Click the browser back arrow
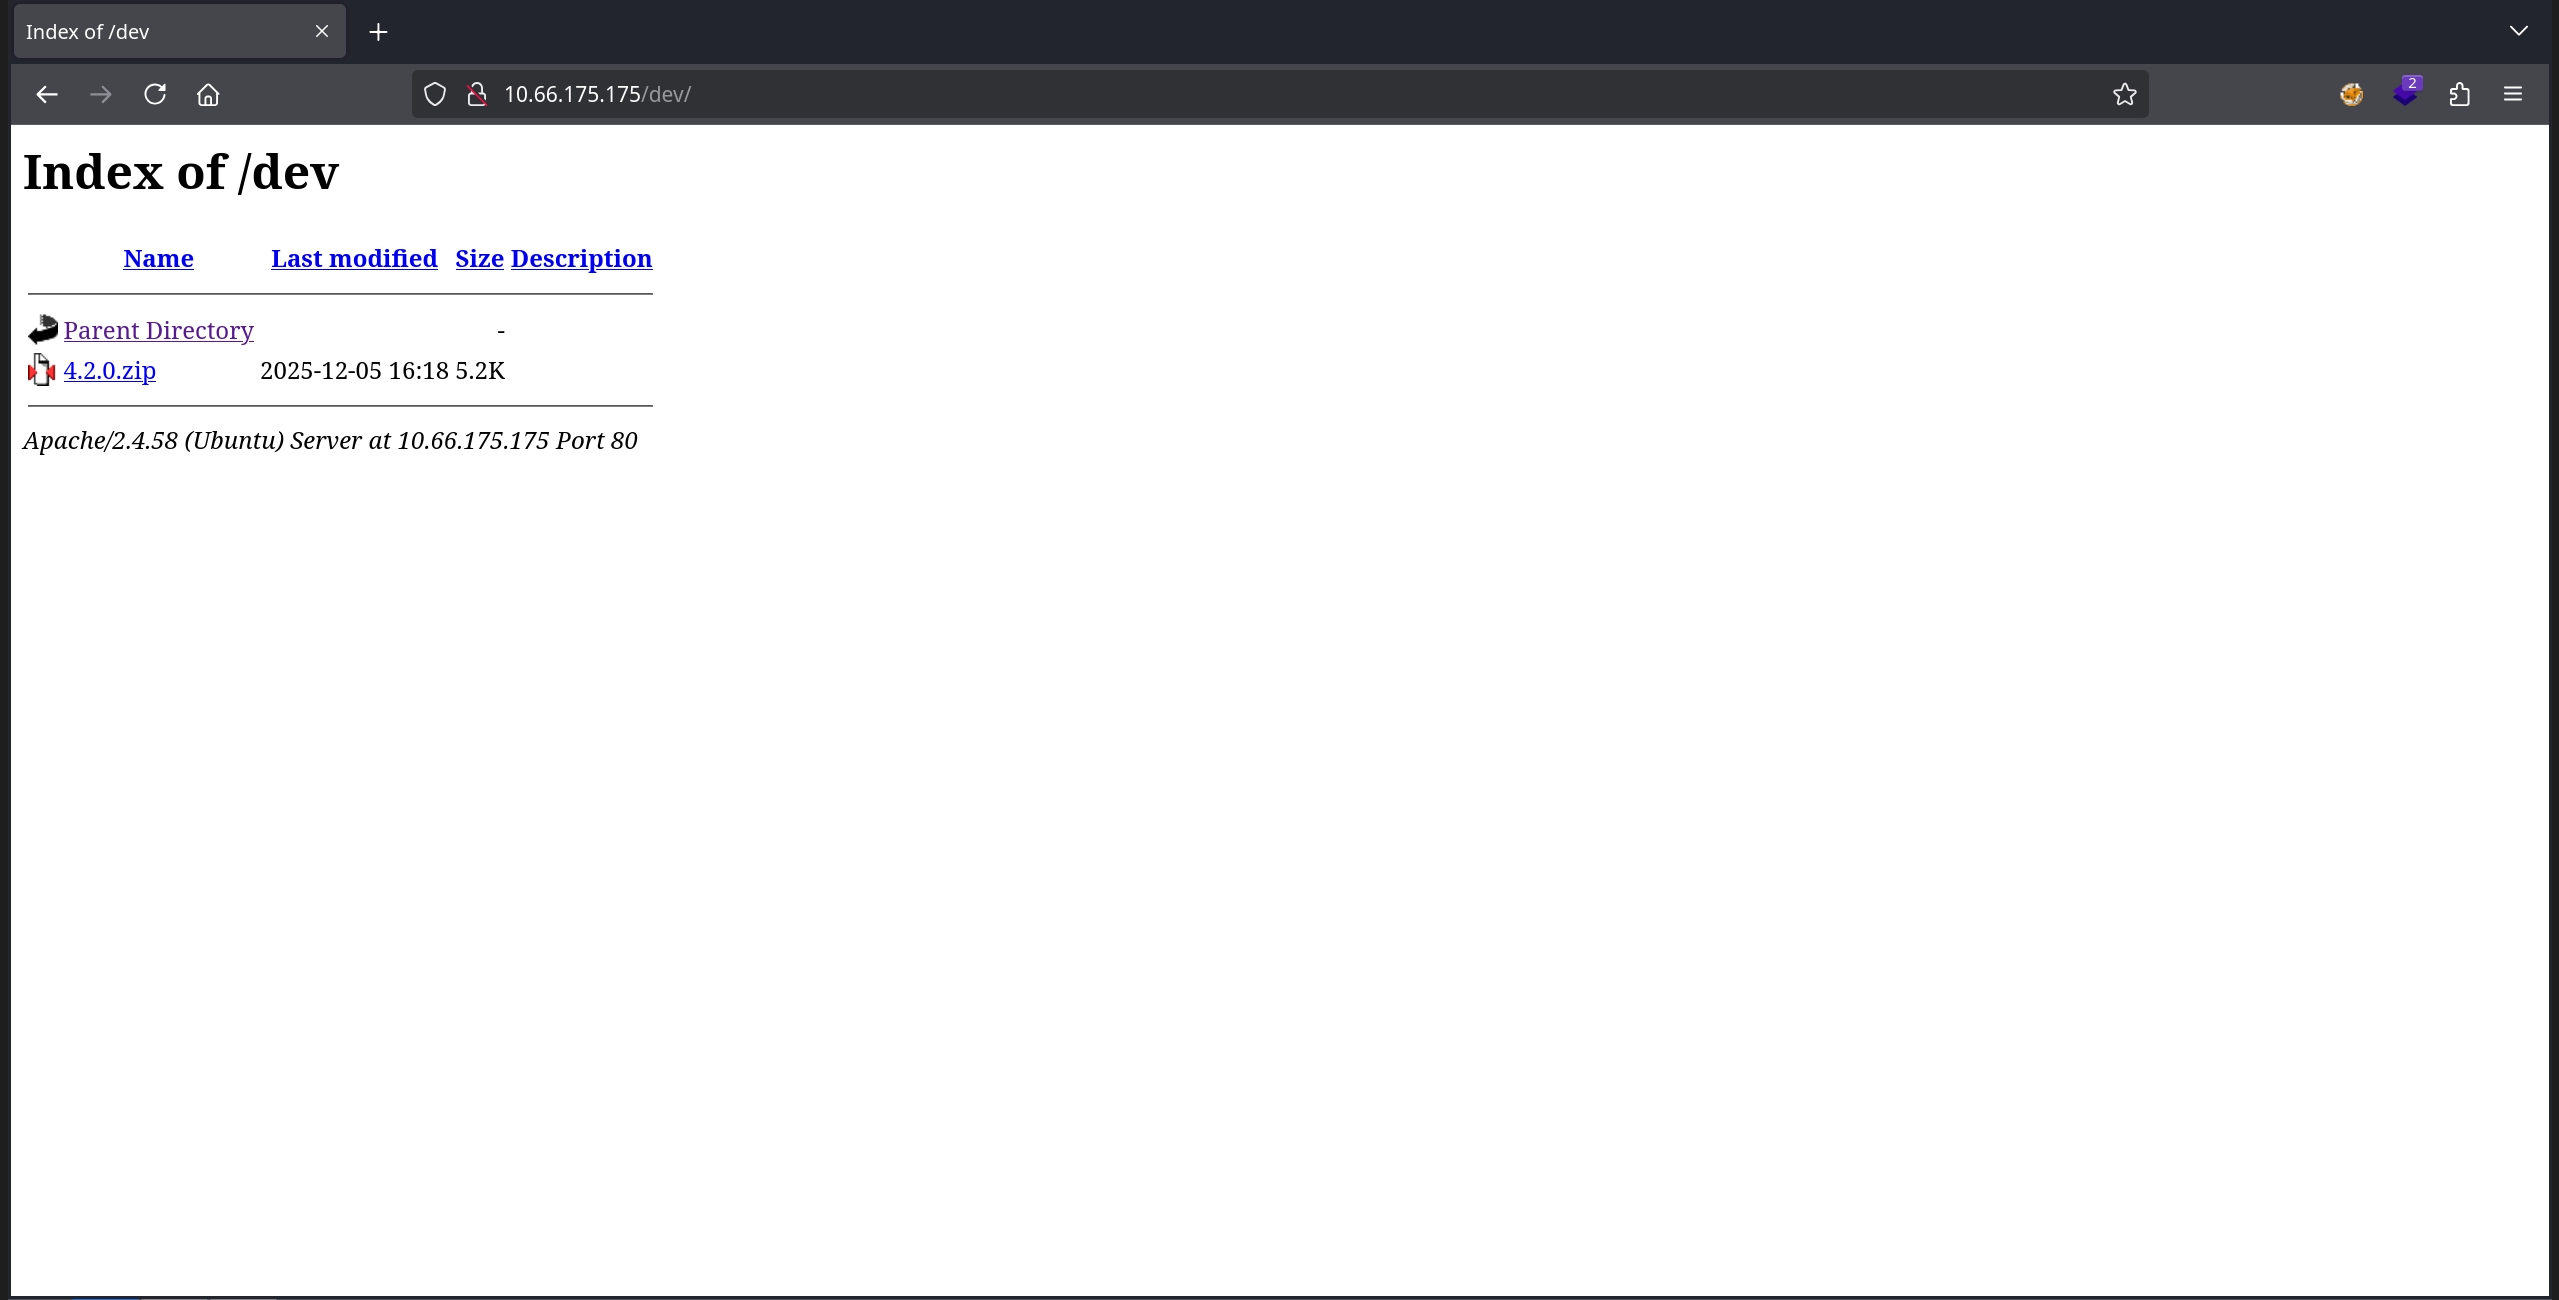The height and width of the screenshot is (1300, 2559). (x=47, y=94)
